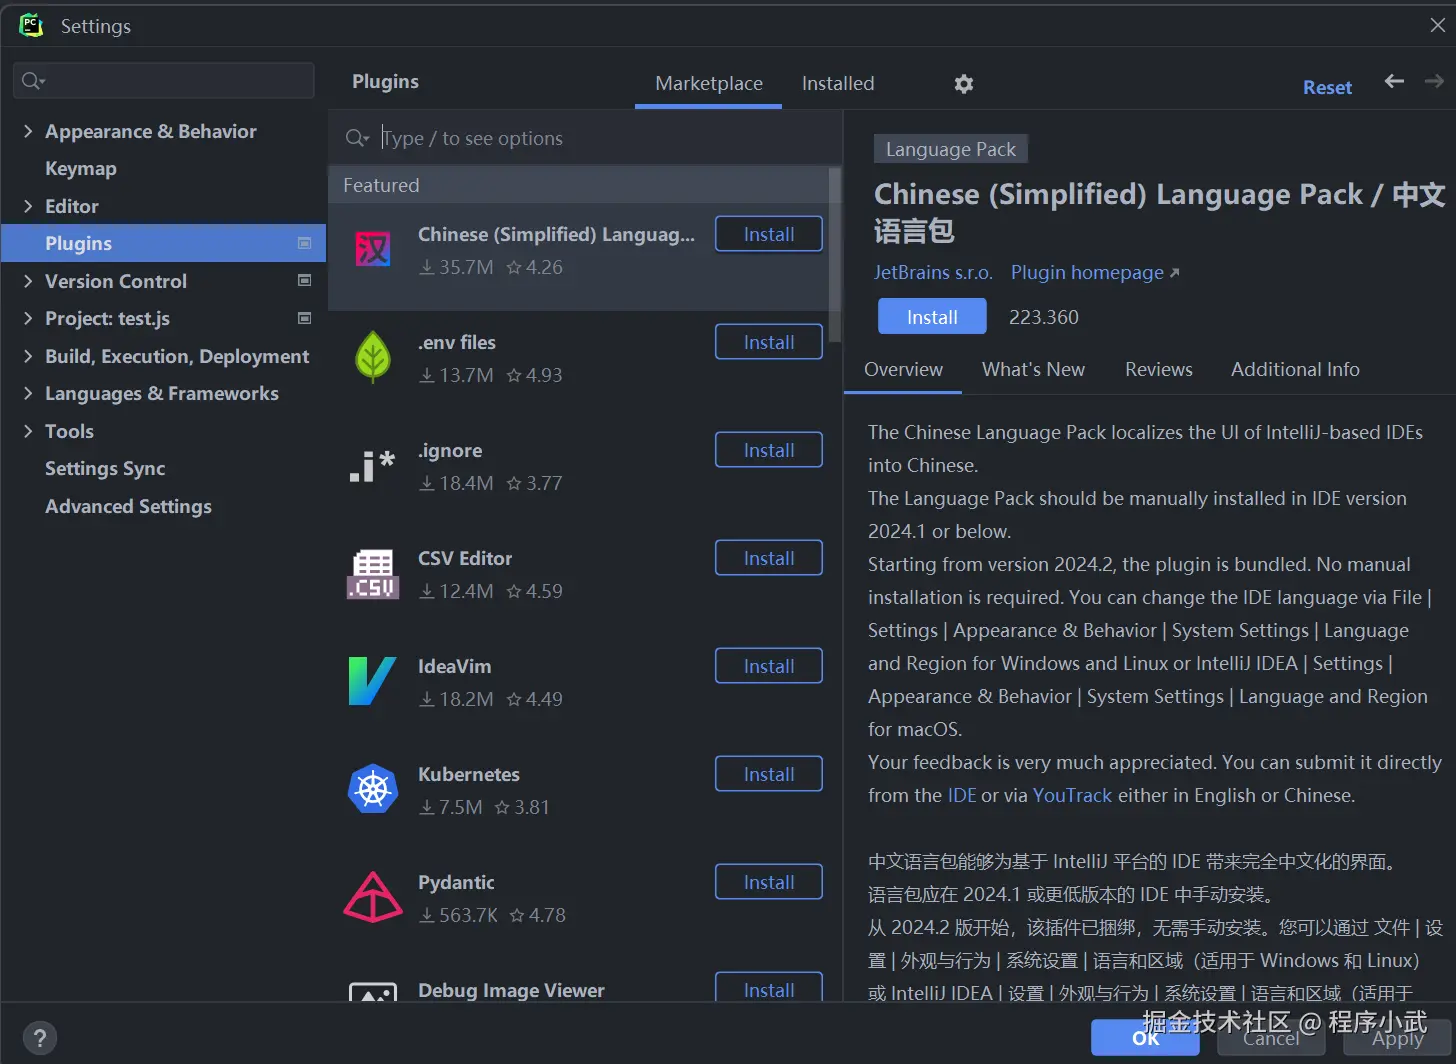Click the CSV Editor plugin icon
Image resolution: width=1456 pixels, height=1064 pixels.
pyautogui.click(x=373, y=574)
